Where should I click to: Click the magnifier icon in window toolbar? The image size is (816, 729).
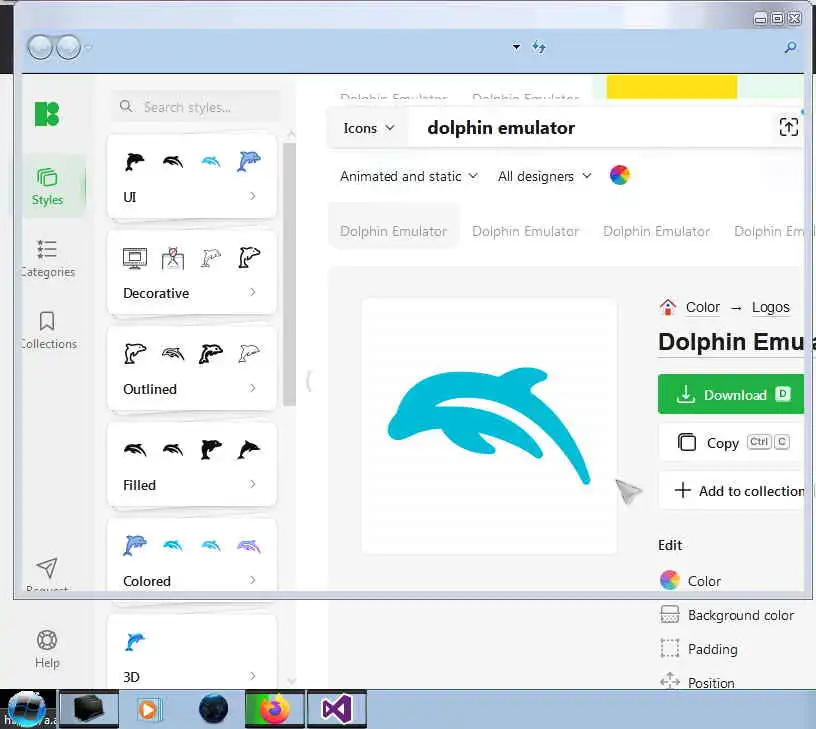[790, 47]
